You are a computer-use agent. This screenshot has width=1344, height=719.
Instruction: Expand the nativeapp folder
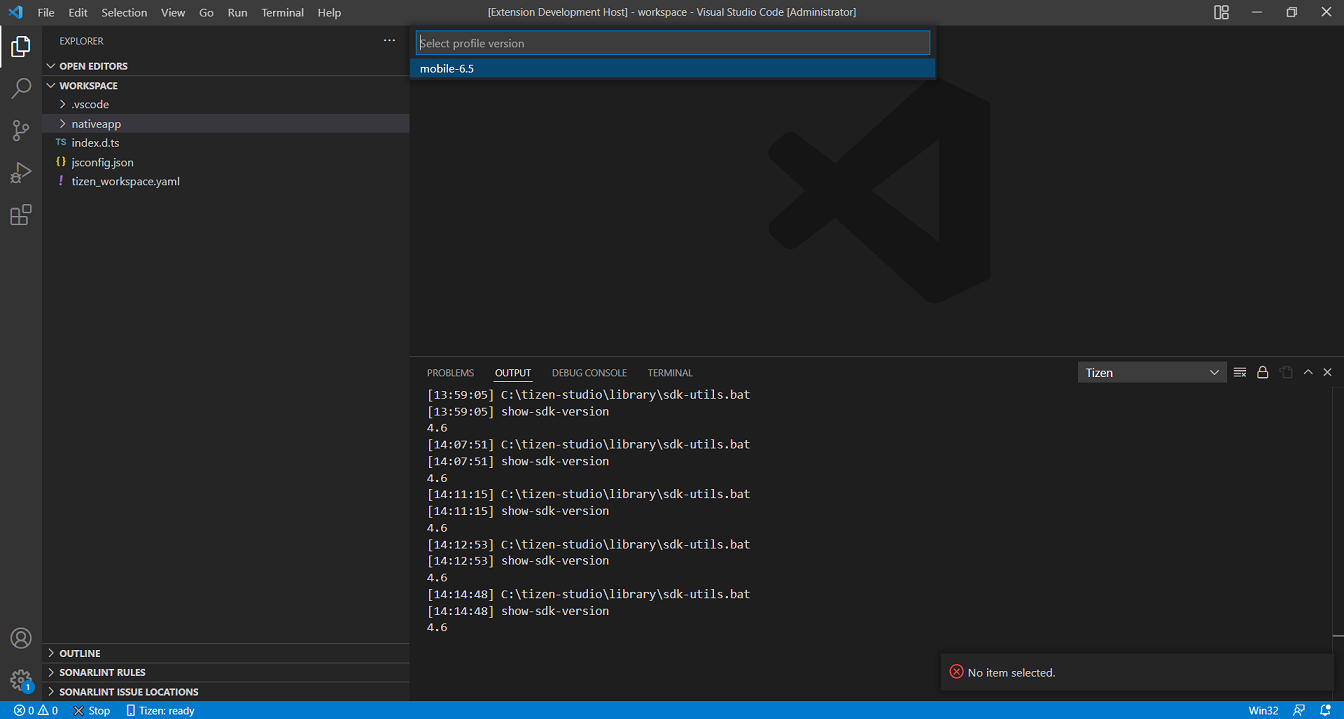click(96, 124)
